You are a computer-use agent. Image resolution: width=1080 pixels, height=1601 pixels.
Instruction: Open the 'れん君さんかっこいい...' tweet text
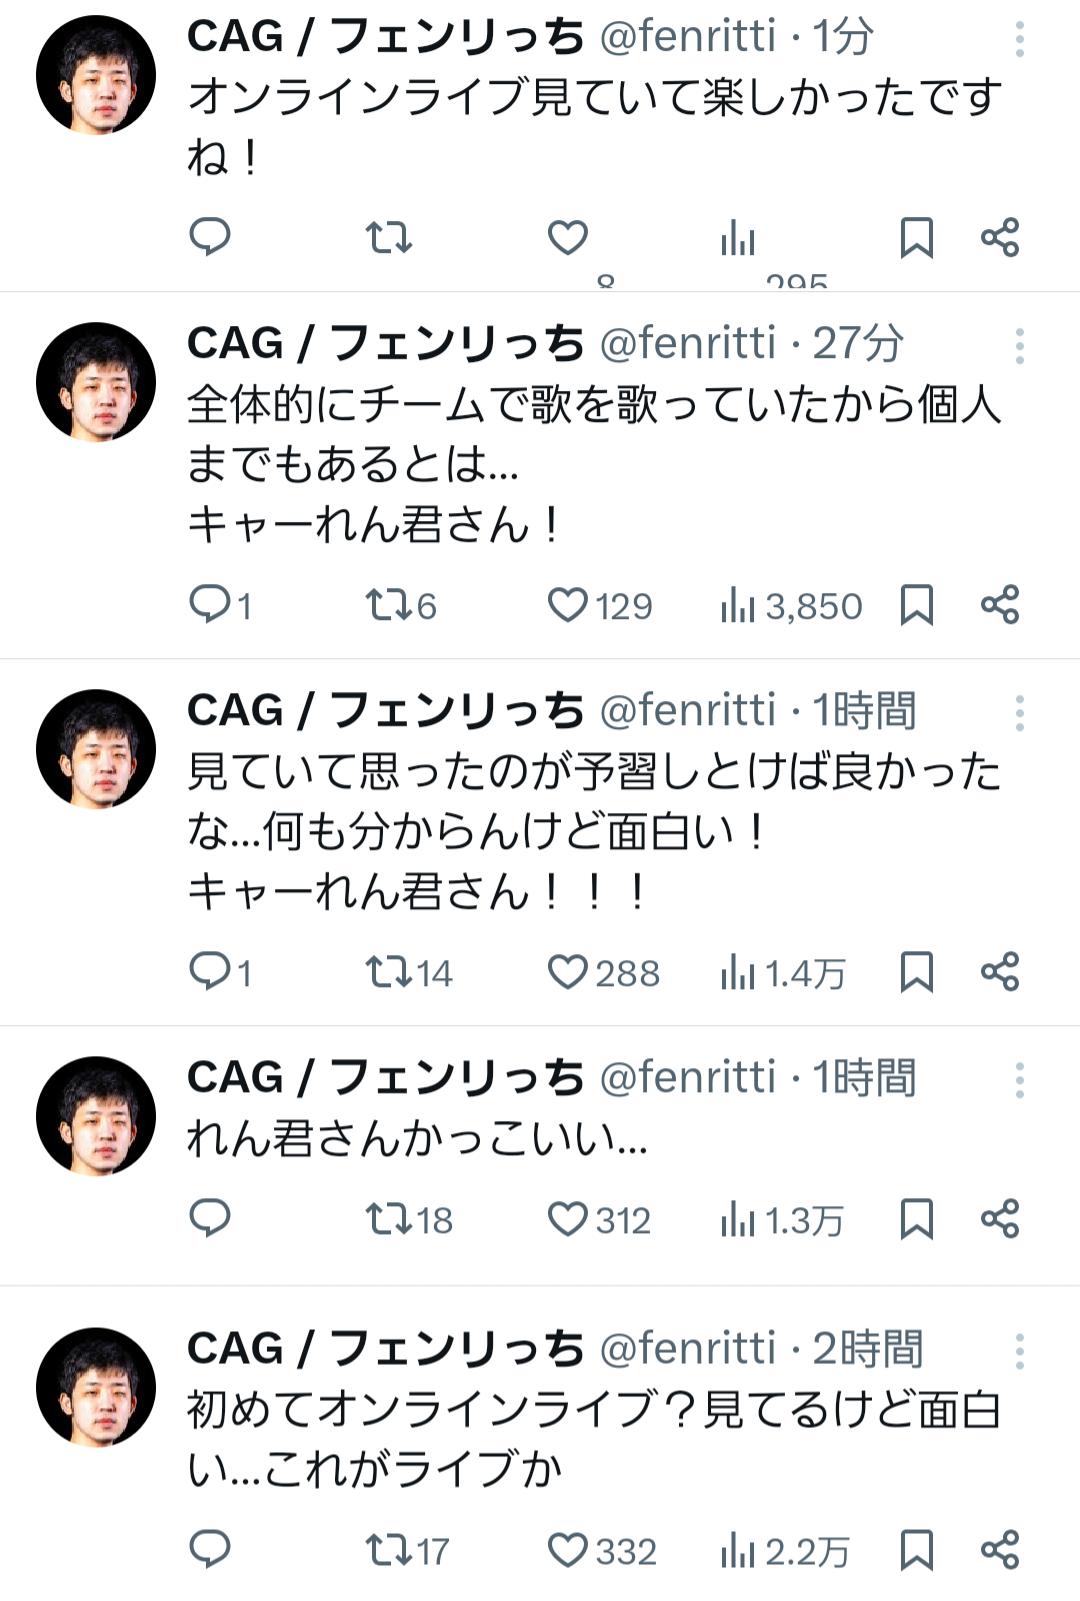click(x=417, y=1138)
